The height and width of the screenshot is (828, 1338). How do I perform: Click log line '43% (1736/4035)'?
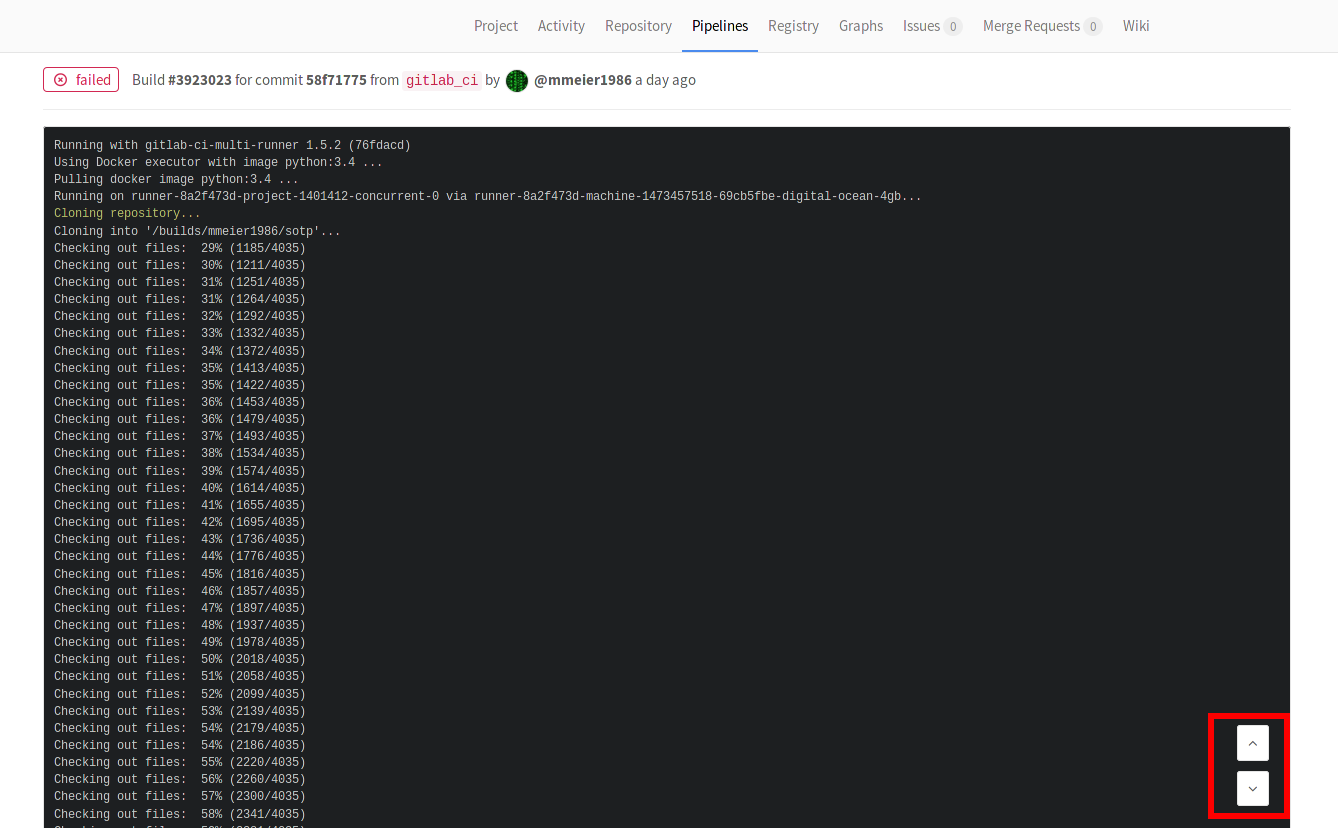180,539
